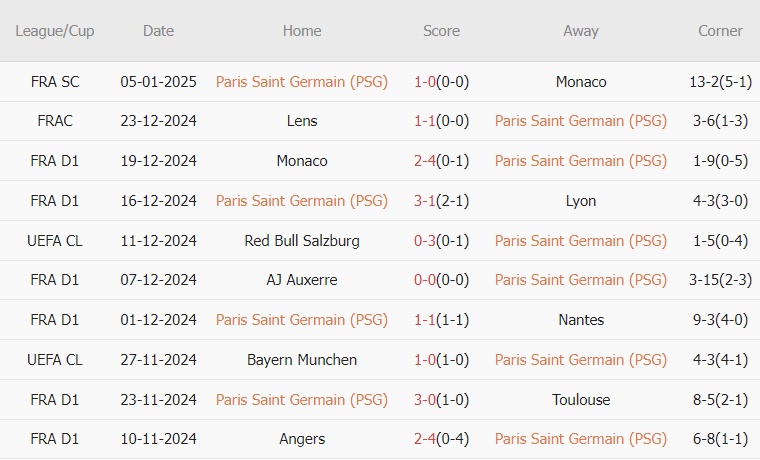This screenshot has height=460, width=760.
Task: Click the Monaco home team on 19-12-2024
Action: tap(302, 161)
